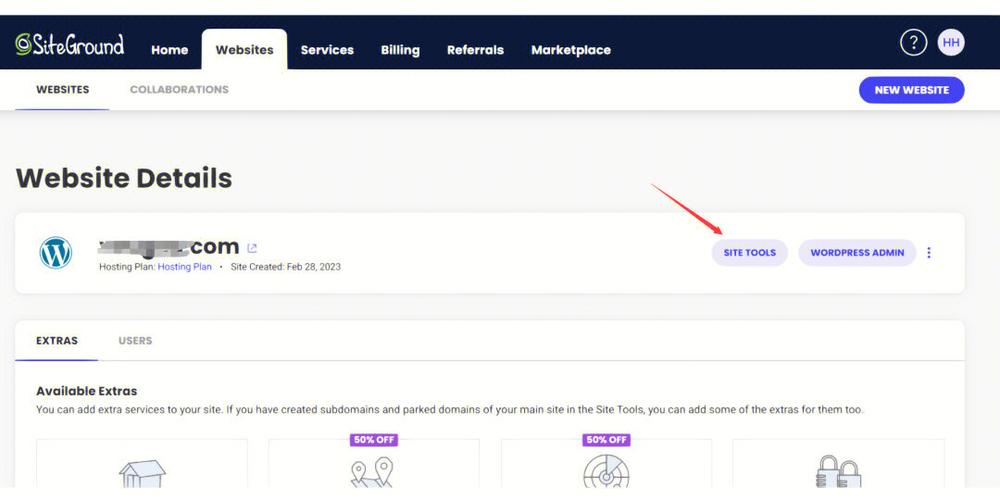Open the help question mark icon
Screen dimensions: 1000x500
tap(913, 43)
